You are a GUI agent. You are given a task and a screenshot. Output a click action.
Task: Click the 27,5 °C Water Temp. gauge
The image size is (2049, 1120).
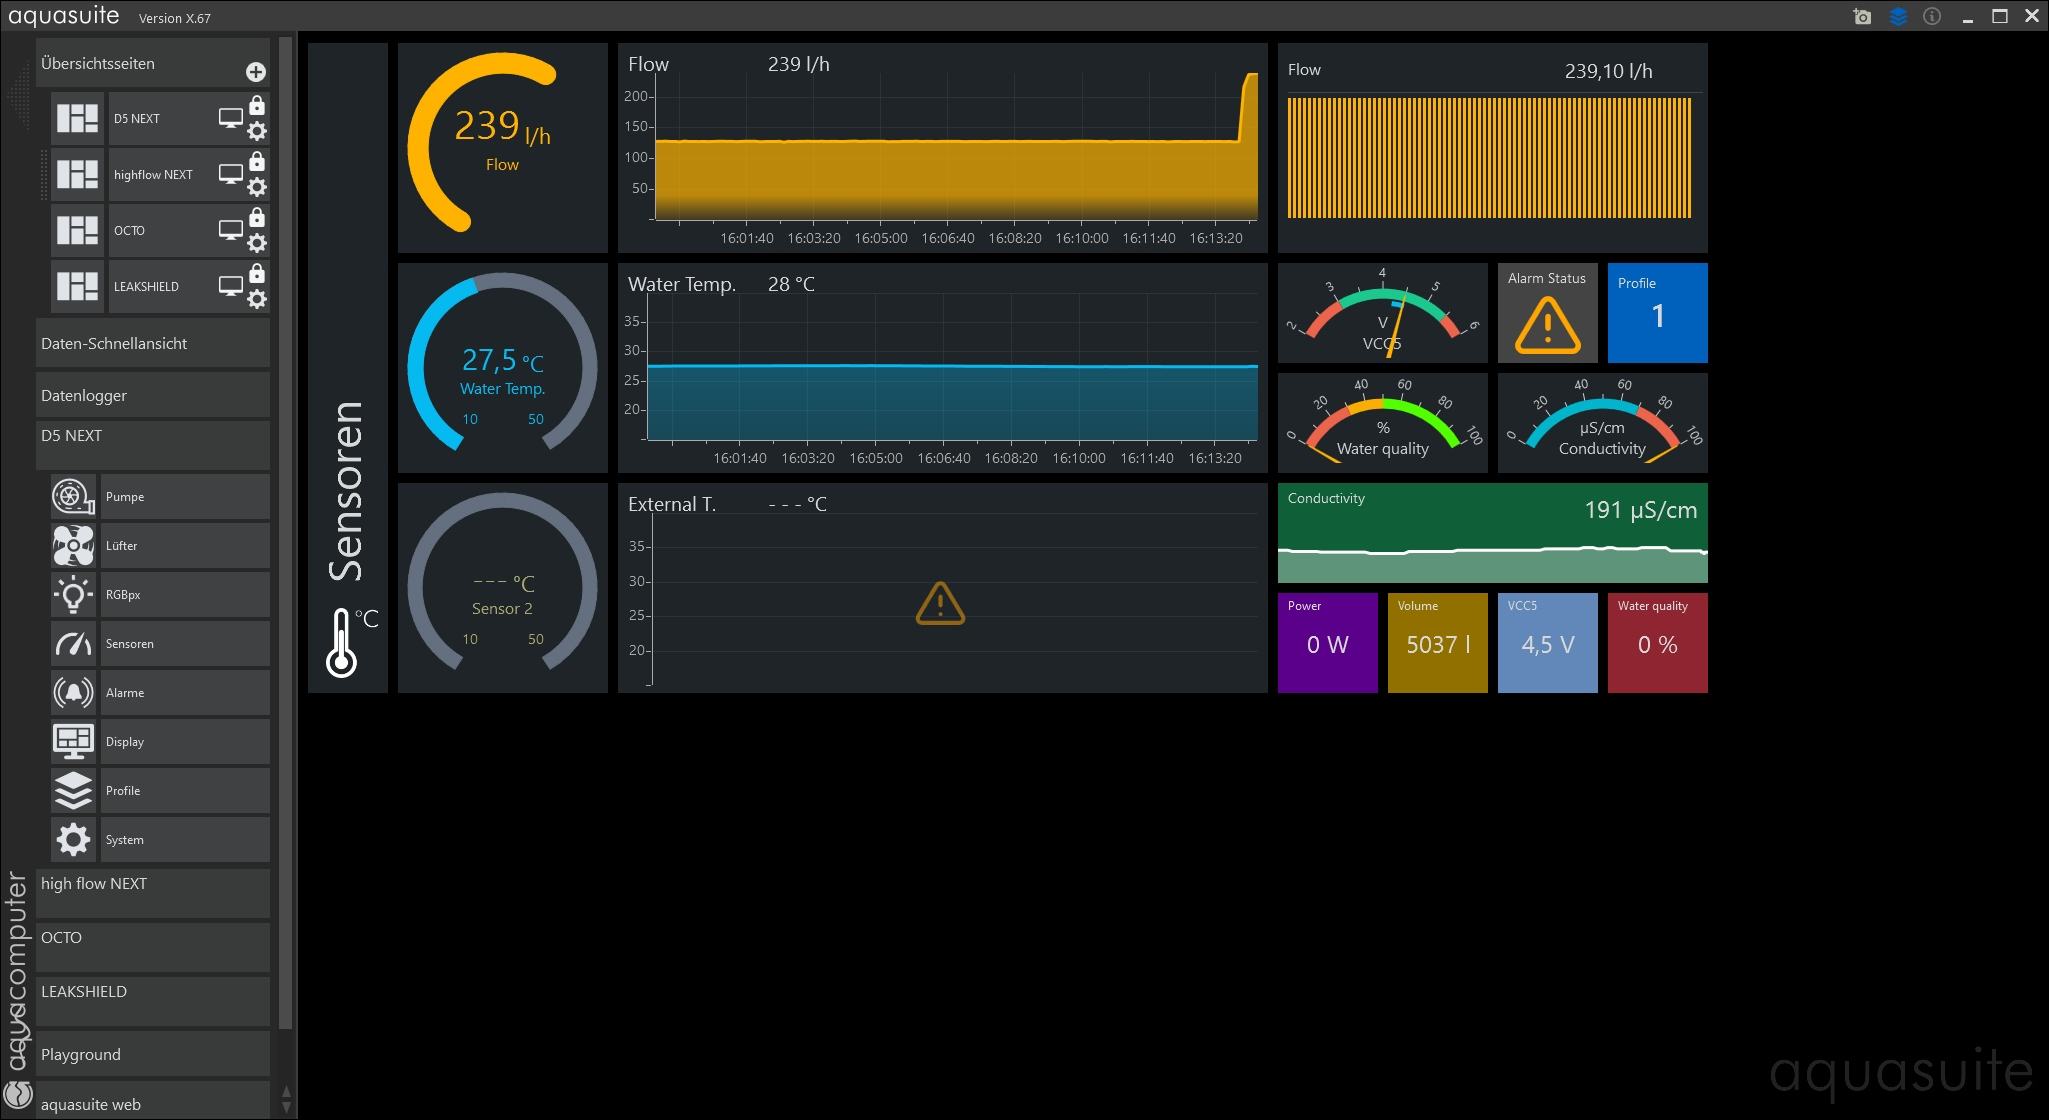[502, 368]
